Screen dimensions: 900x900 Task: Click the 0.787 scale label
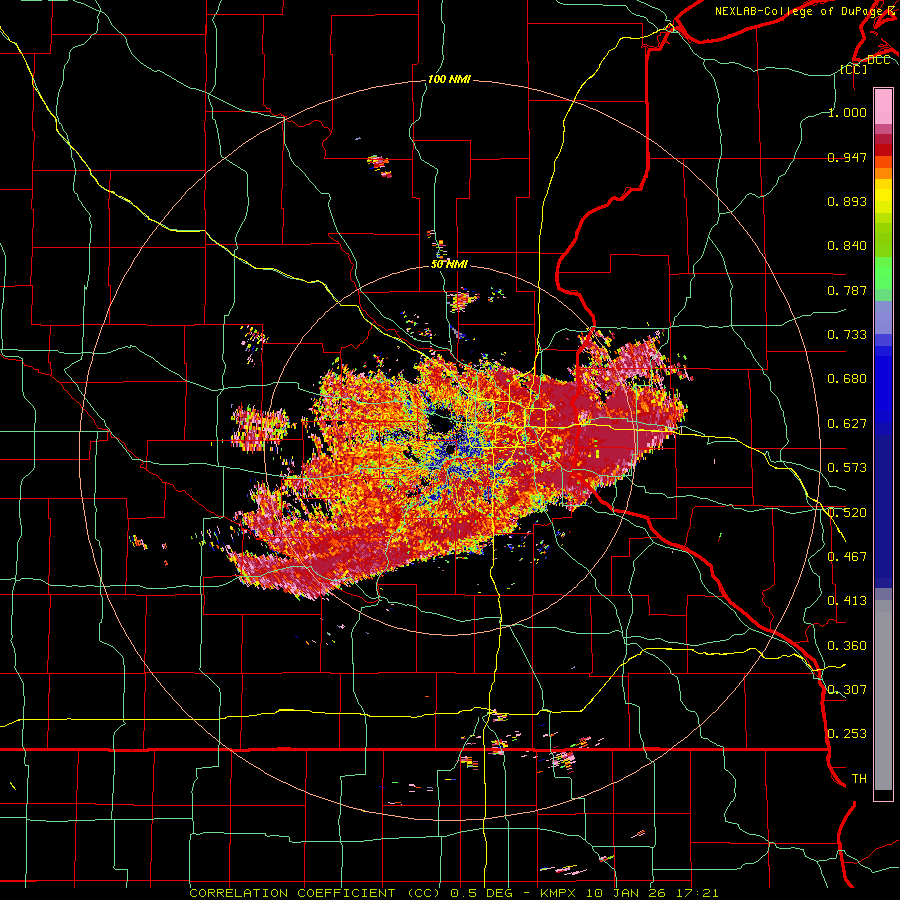(x=847, y=290)
